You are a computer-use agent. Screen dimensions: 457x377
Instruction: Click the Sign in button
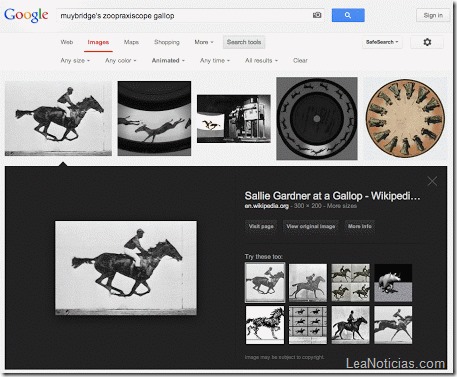pos(433,15)
